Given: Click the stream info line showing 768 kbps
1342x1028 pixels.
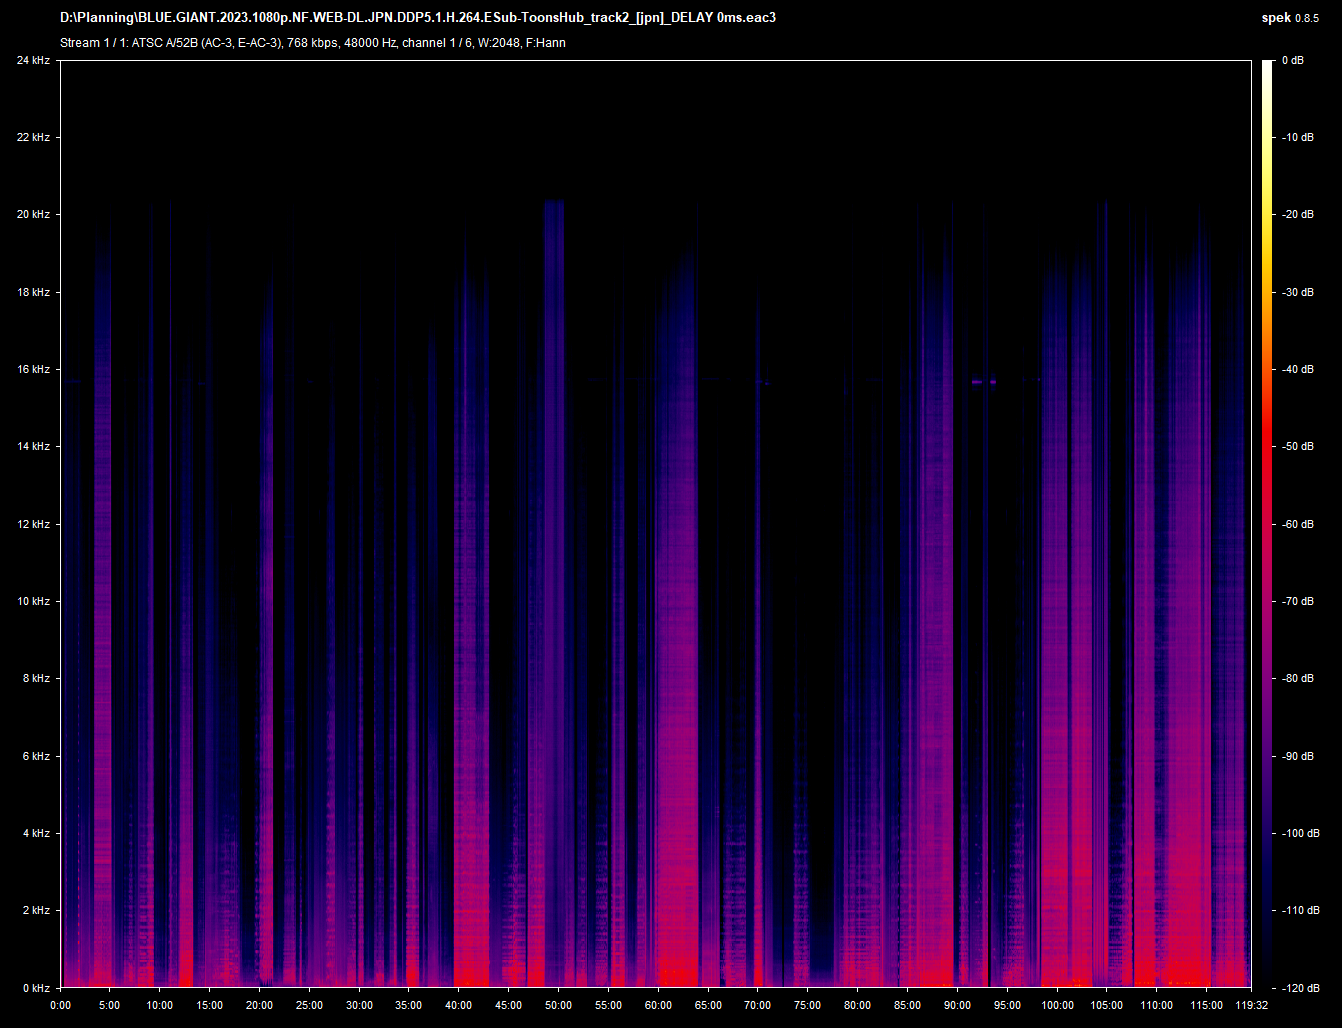Looking at the screenshot, I should pos(312,43).
